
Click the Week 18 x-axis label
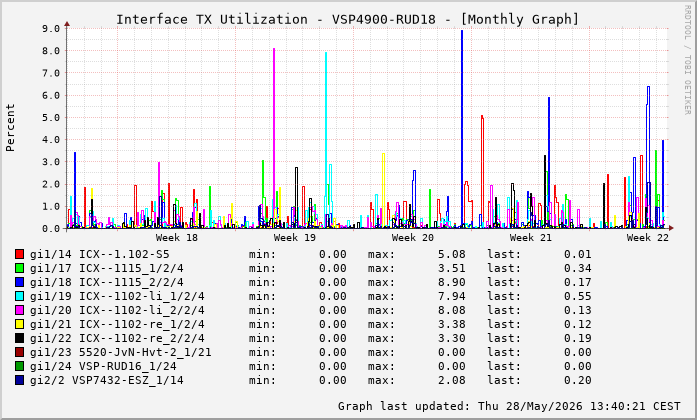176,237
